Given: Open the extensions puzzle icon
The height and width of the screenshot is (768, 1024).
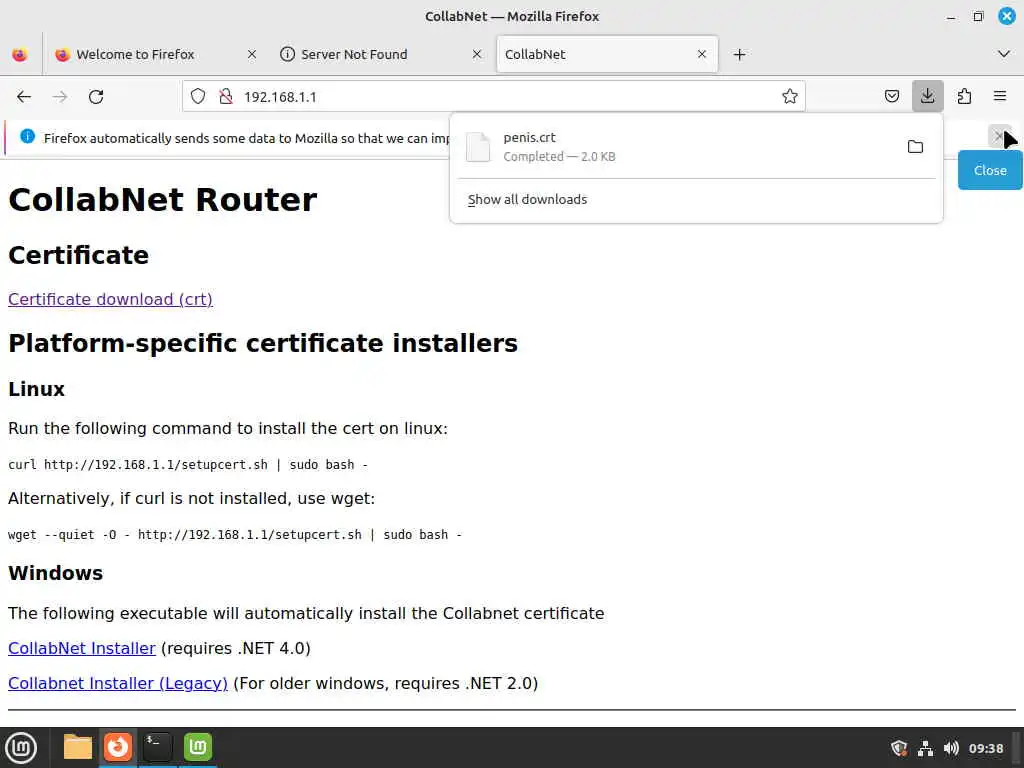Looking at the screenshot, I should (964, 97).
